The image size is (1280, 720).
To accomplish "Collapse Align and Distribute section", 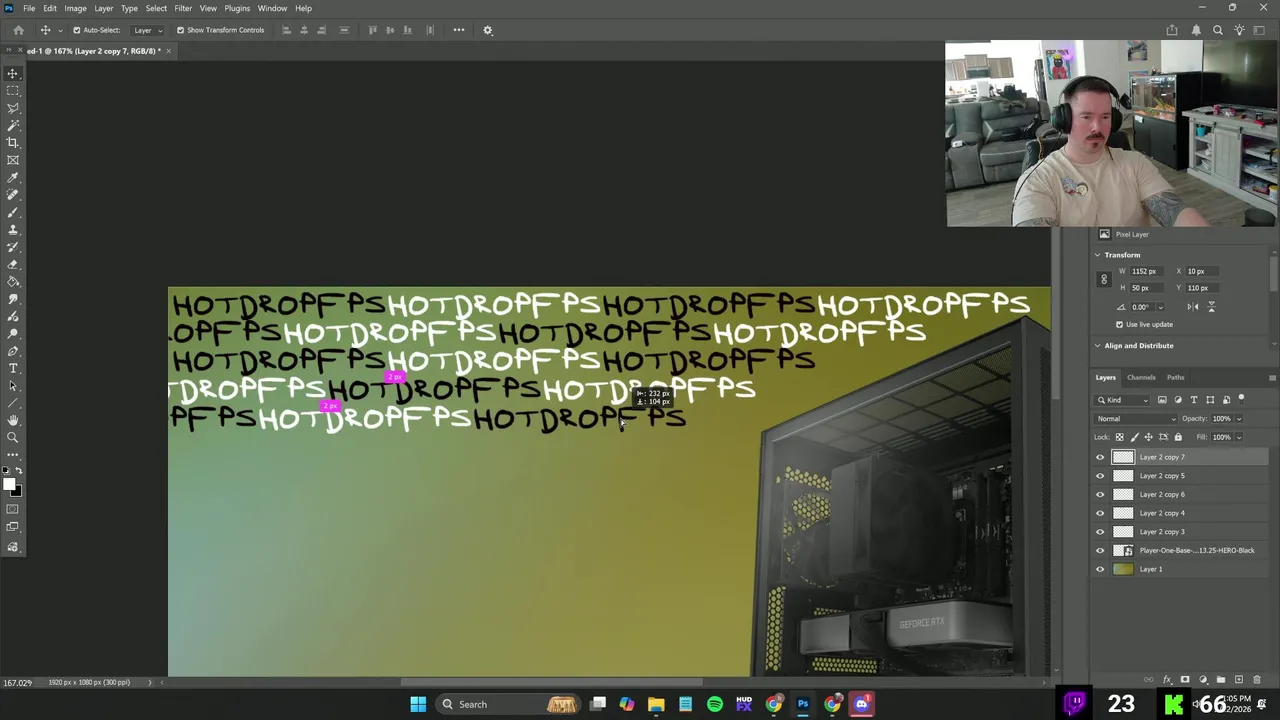I will pos(1097,346).
